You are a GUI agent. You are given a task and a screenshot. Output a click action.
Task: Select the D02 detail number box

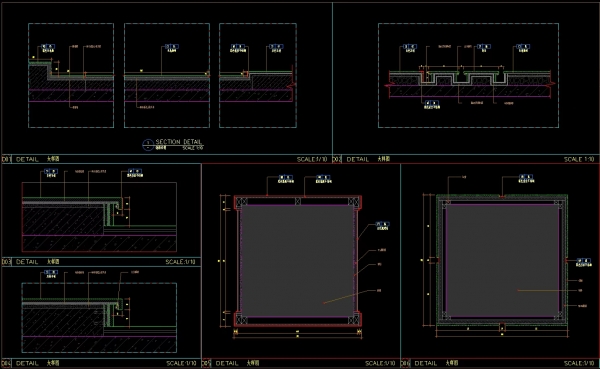click(337, 159)
